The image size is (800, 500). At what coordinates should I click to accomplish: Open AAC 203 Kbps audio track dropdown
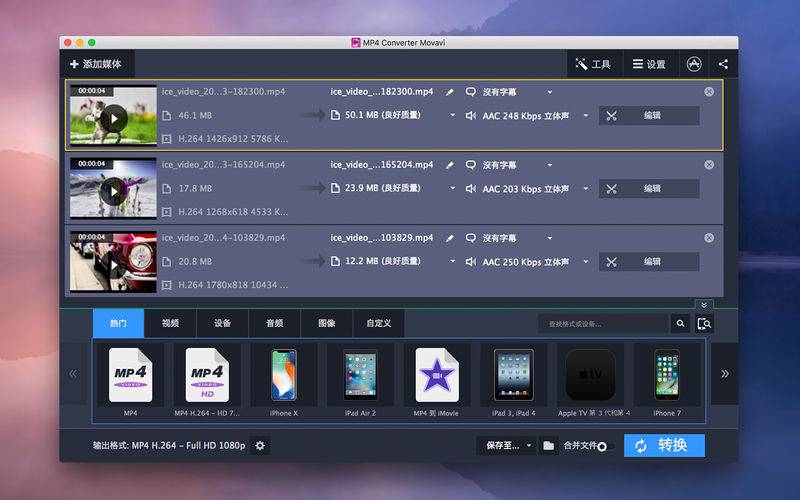coord(586,189)
